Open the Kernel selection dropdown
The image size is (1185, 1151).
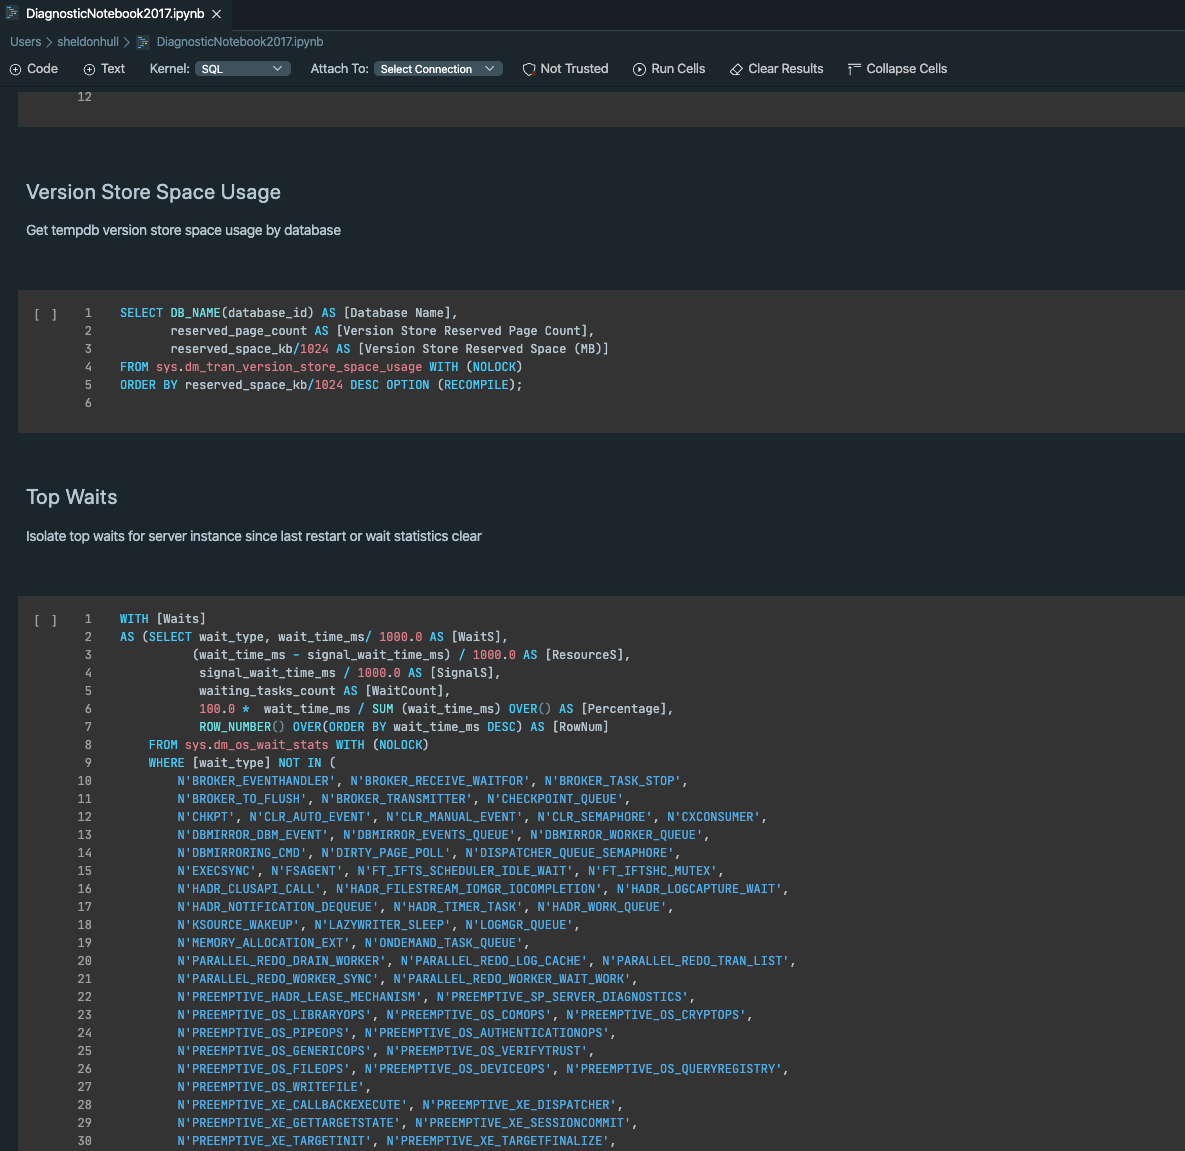[242, 68]
